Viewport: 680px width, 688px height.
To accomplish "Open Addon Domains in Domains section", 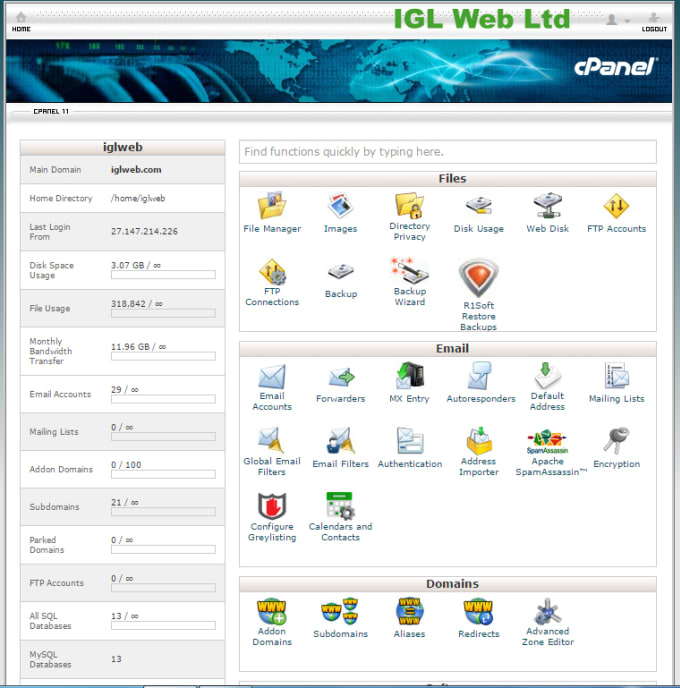I will (272, 622).
